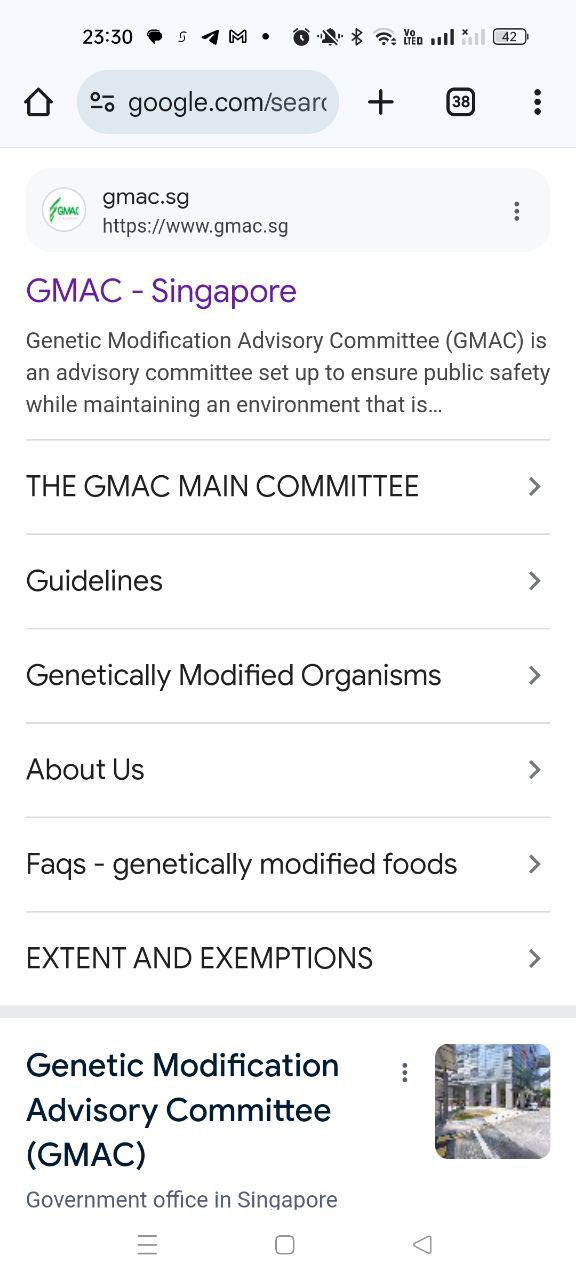The image size is (576, 1280).
Task: Open Chrome three-dot overflow menu
Action: pyautogui.click(x=537, y=102)
